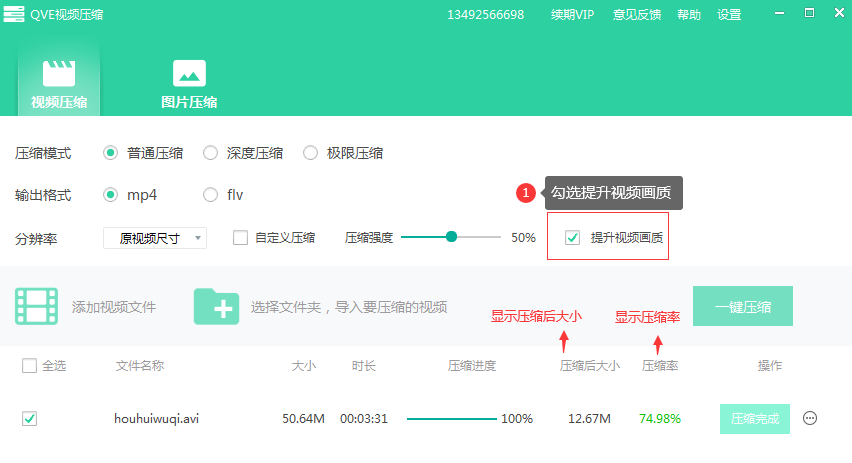
Task: Select 极限压缩 extreme compression mode
Action: [310, 153]
